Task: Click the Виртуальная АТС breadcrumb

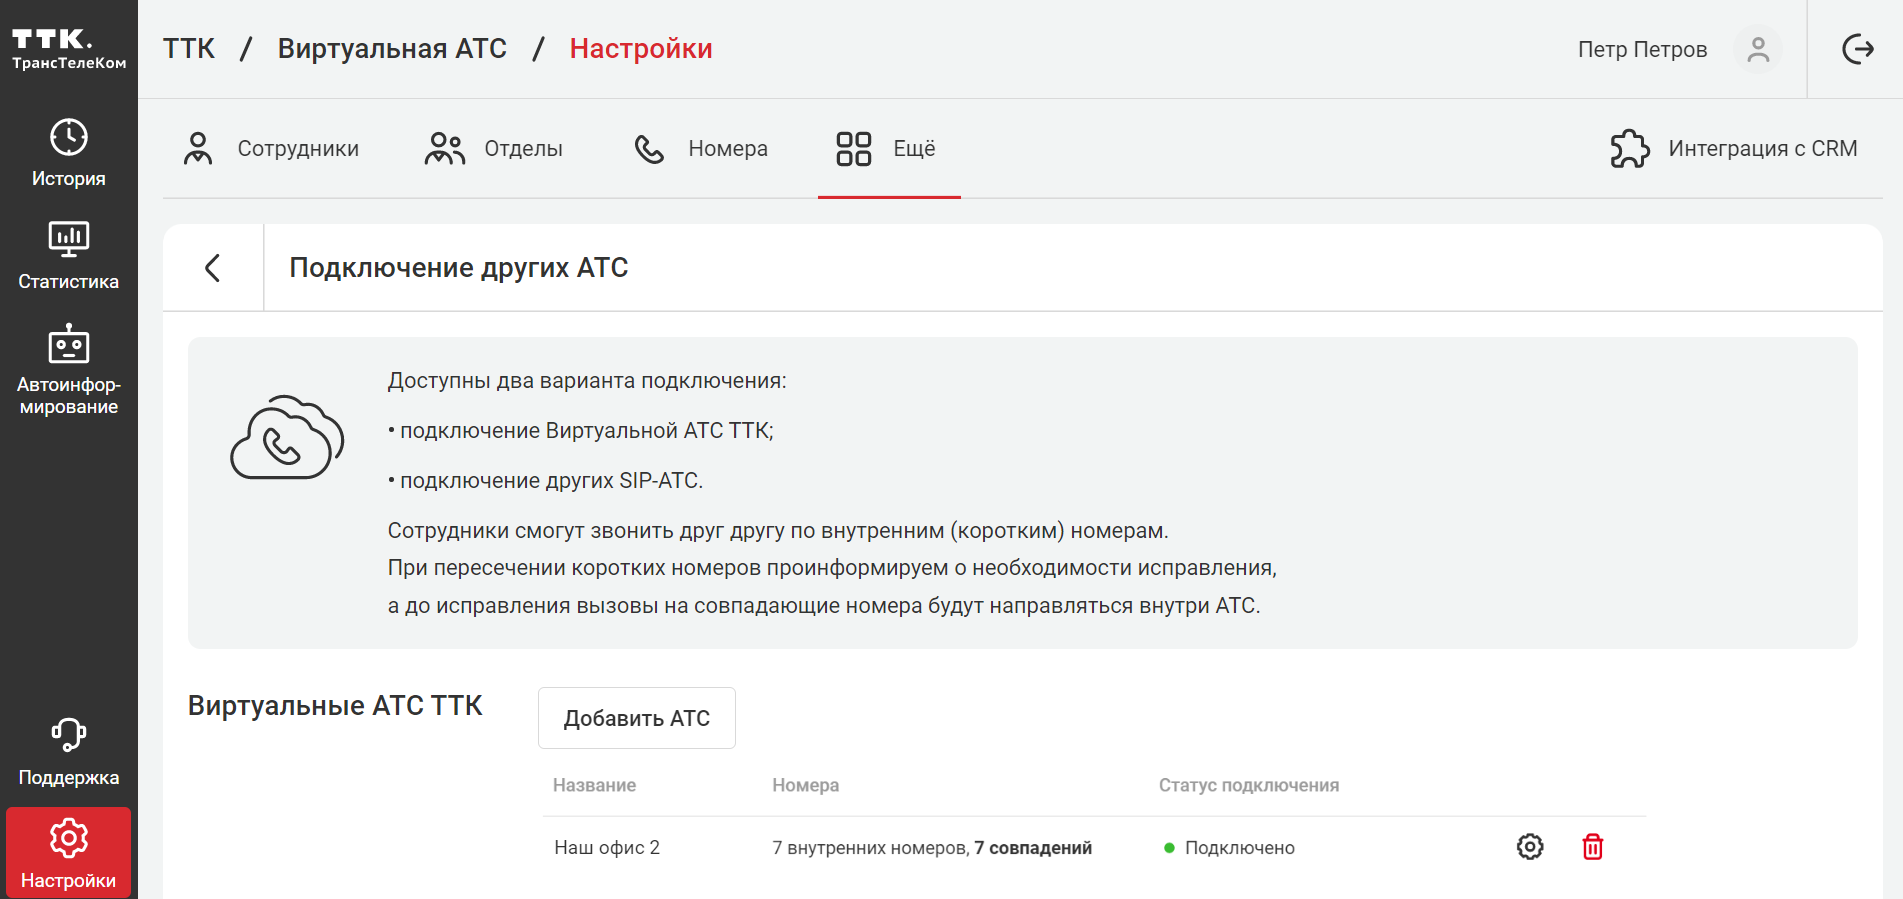Action: tap(392, 49)
